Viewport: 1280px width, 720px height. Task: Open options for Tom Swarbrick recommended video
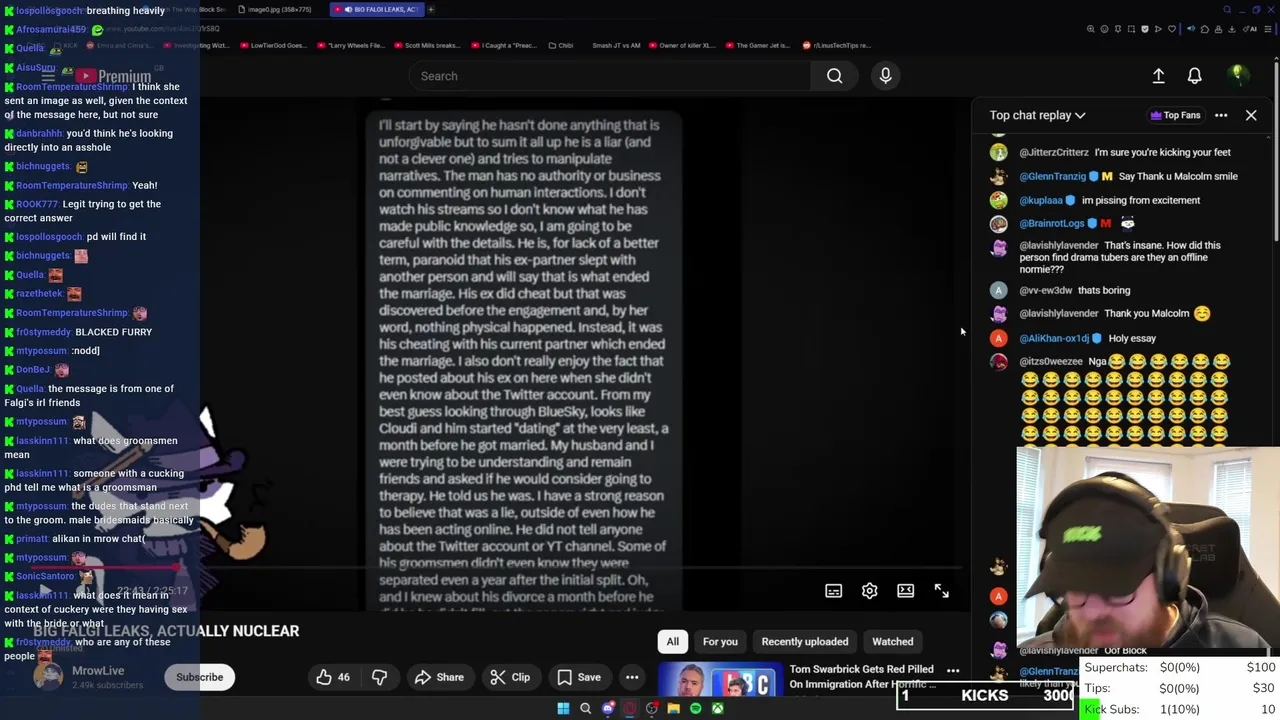(x=953, y=671)
